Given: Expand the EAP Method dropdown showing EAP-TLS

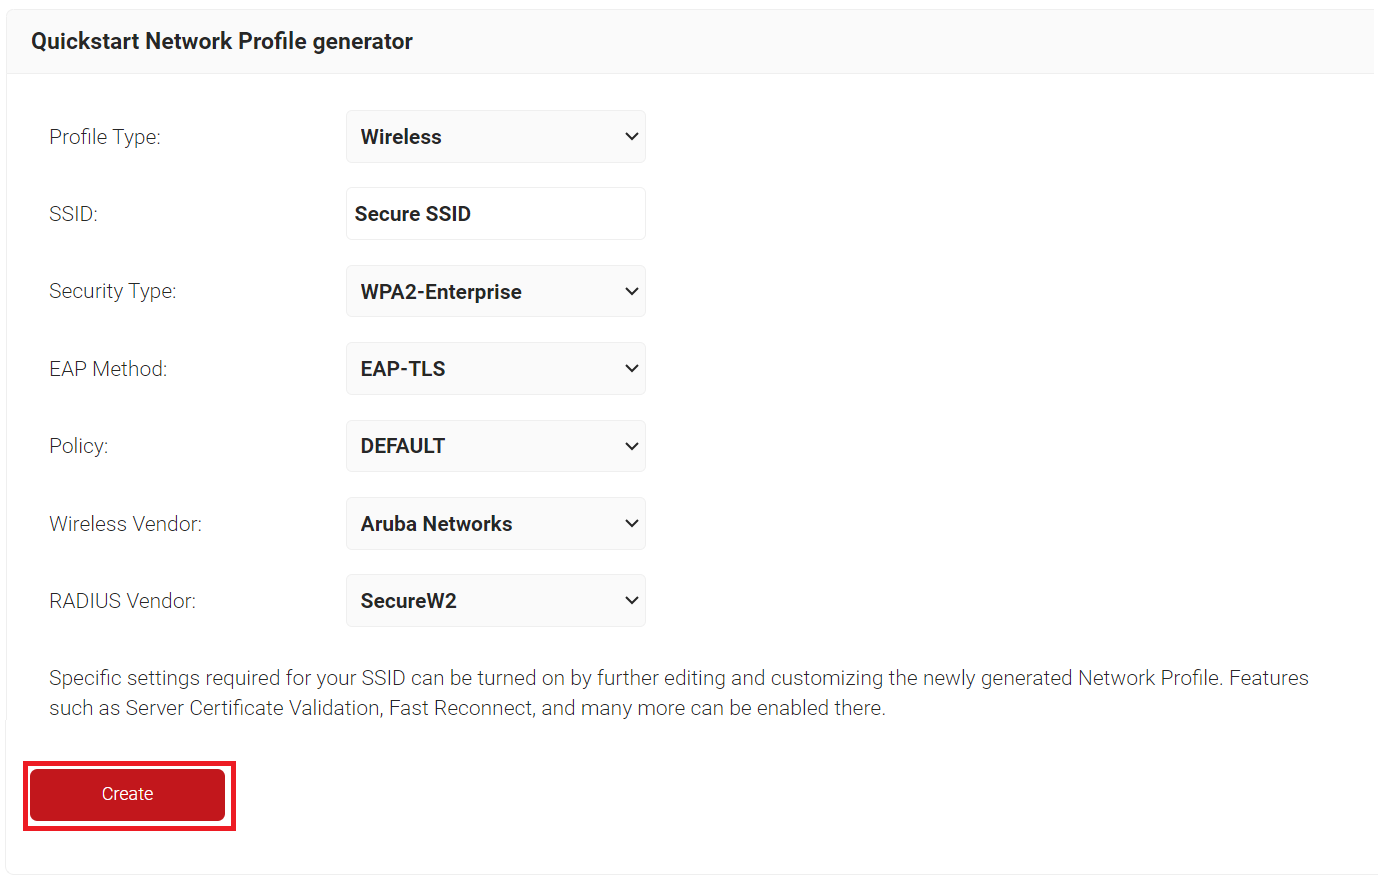Looking at the screenshot, I should click(x=496, y=369).
